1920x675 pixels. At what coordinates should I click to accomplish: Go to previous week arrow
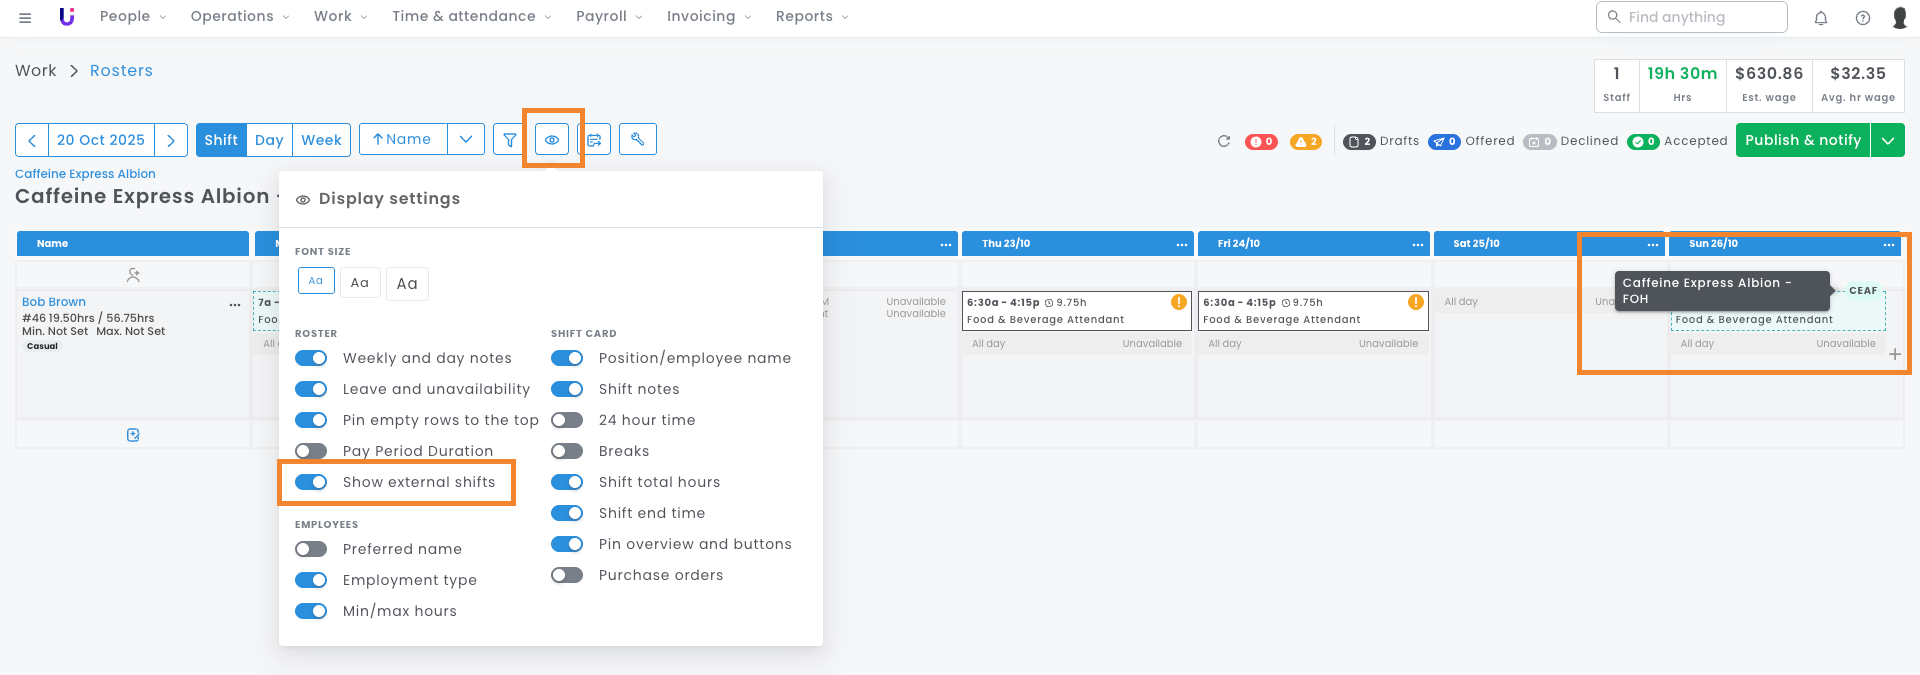(32, 140)
